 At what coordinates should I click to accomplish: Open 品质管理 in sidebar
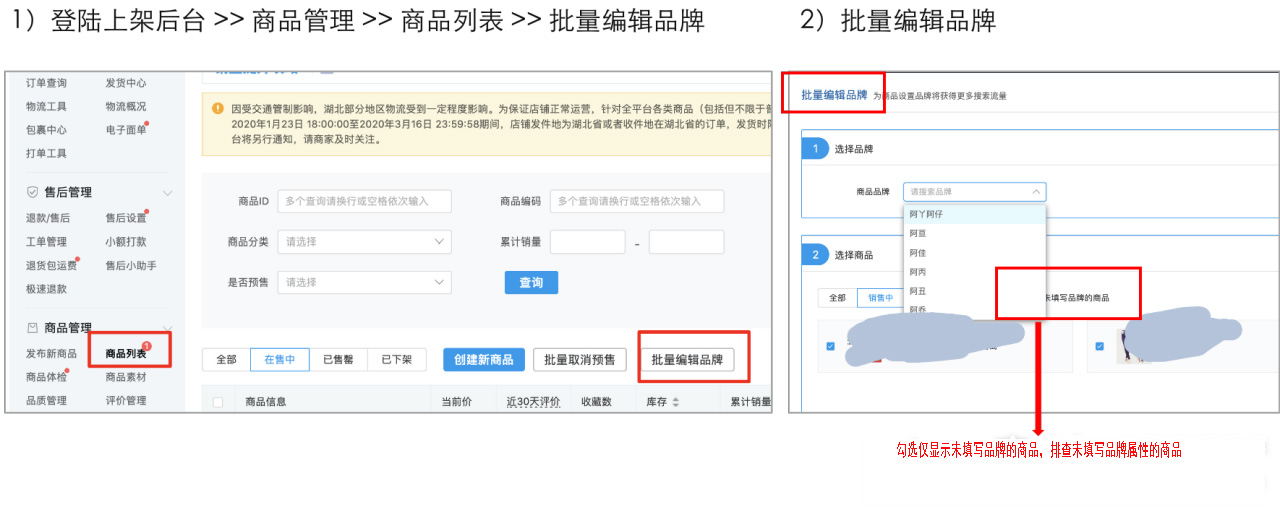46,401
